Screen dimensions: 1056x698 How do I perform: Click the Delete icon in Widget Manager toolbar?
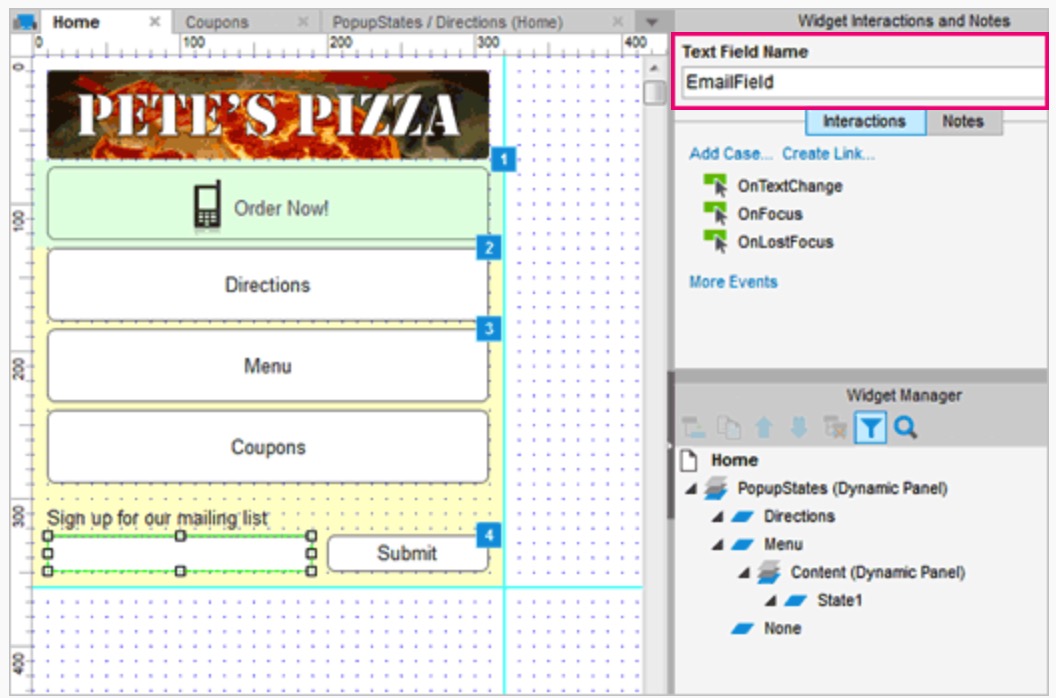point(835,428)
